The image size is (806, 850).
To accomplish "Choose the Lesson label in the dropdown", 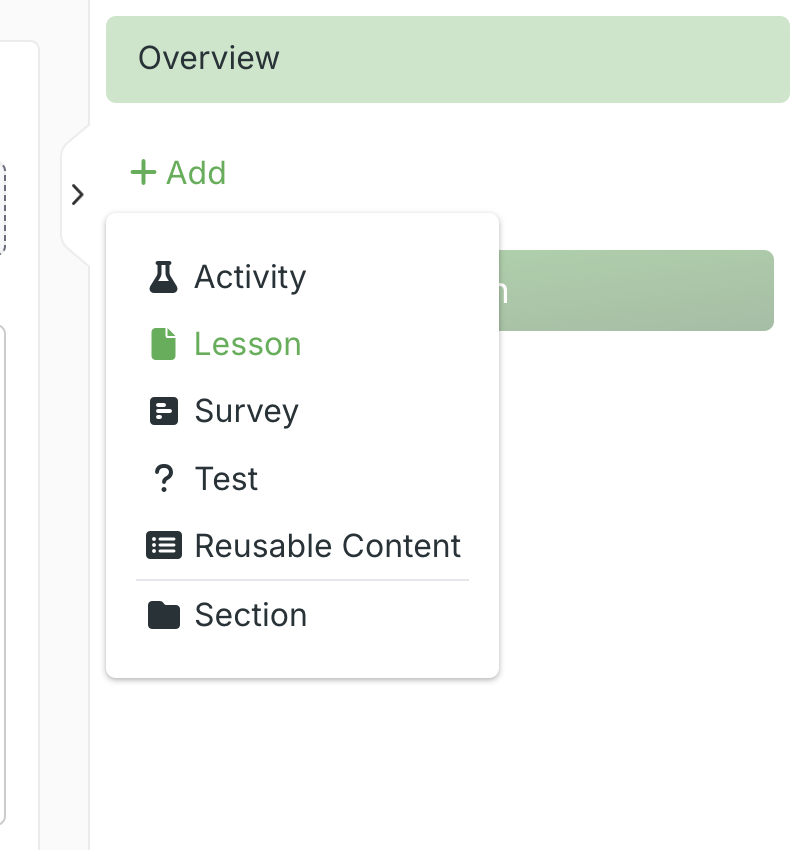I will point(247,344).
